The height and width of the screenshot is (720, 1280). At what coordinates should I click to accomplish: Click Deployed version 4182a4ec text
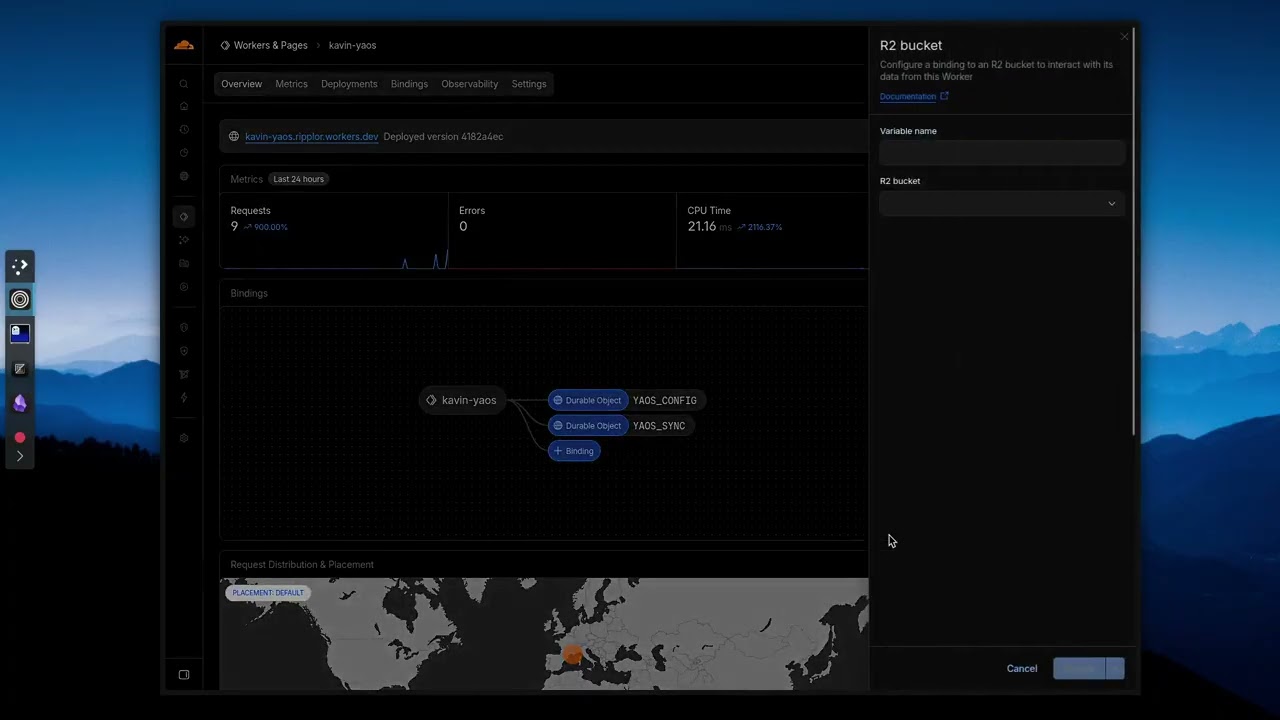pyautogui.click(x=443, y=136)
